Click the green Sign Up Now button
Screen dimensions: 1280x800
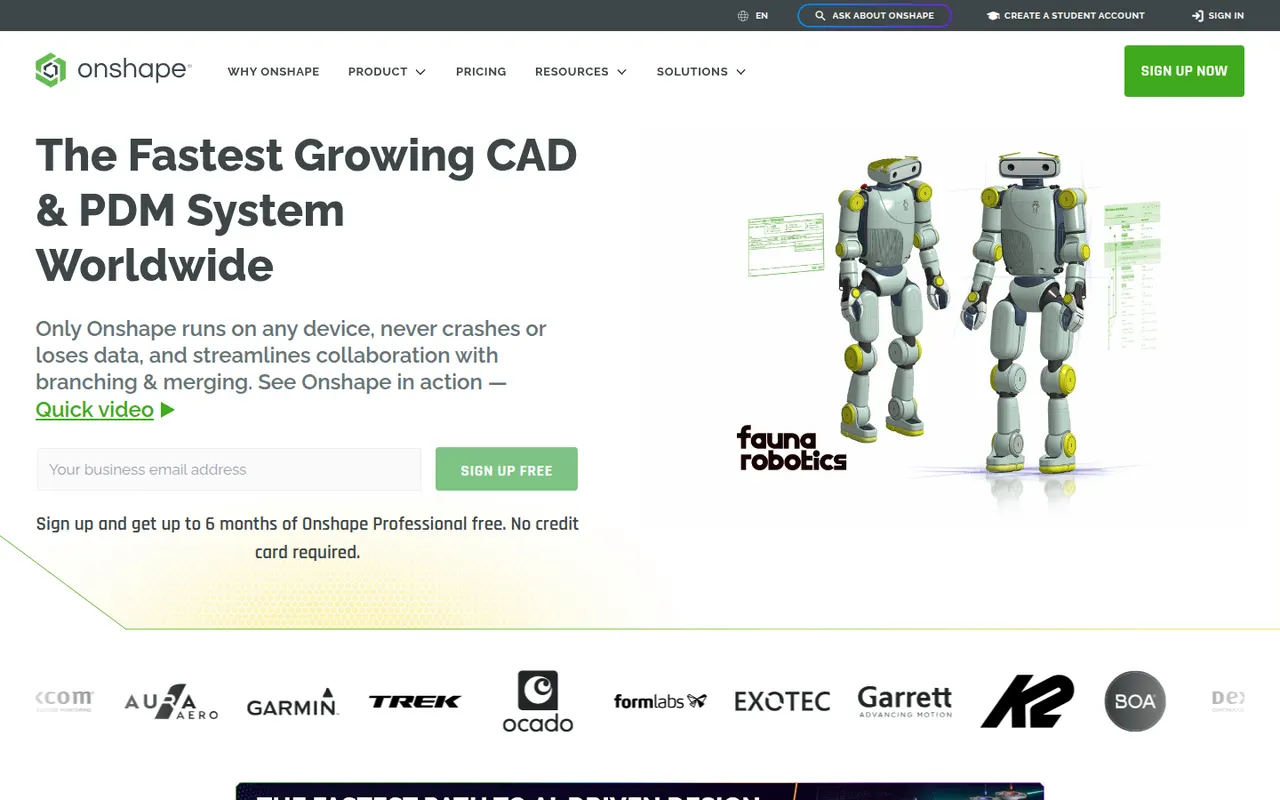click(x=1184, y=71)
